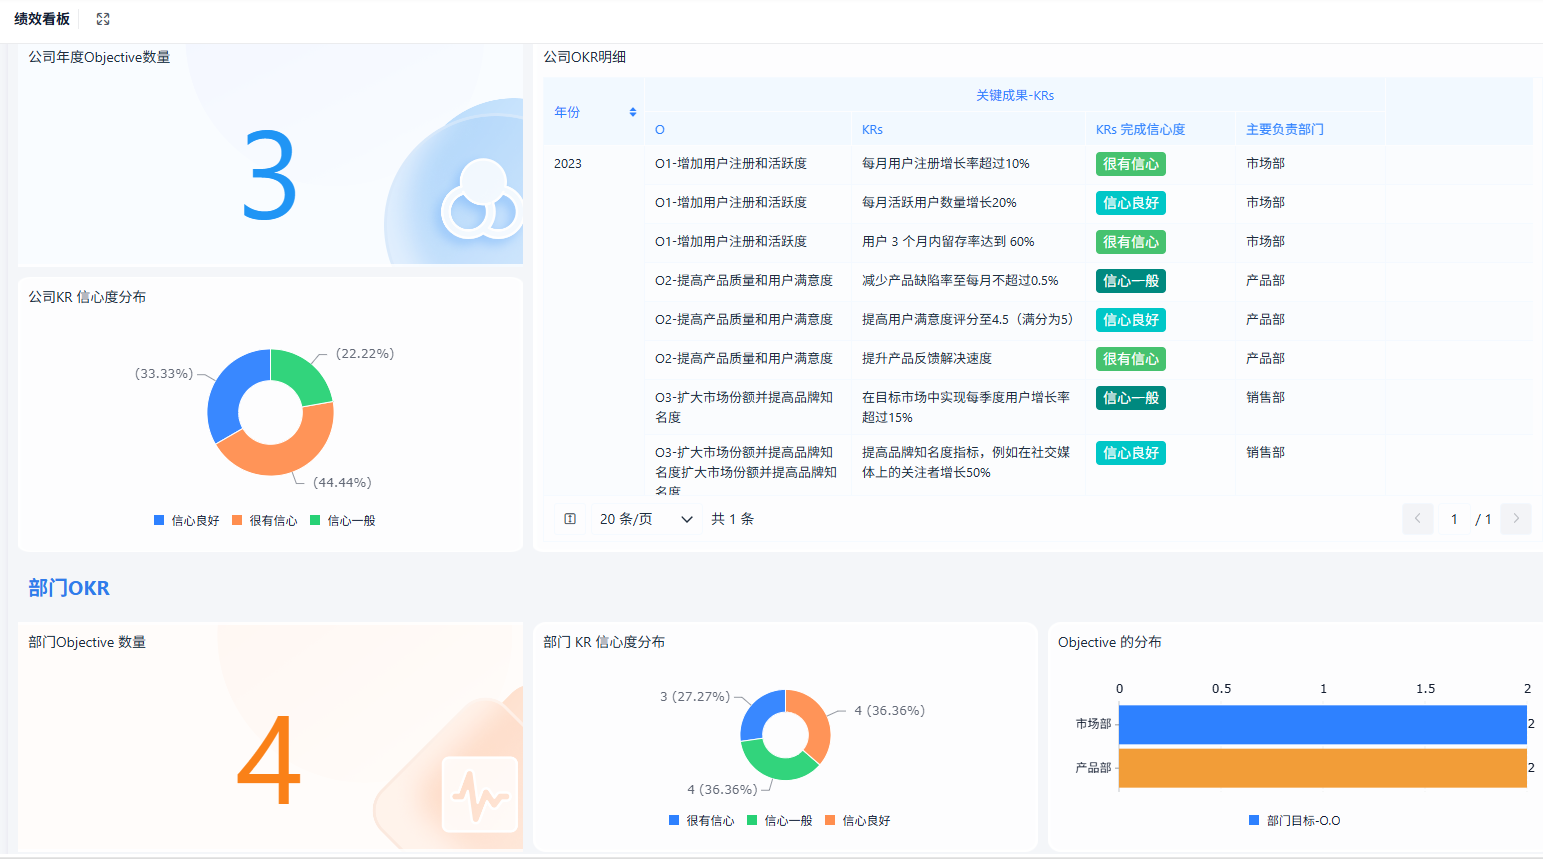Open the 20 条/页 page size dropdown

[x=645, y=518]
